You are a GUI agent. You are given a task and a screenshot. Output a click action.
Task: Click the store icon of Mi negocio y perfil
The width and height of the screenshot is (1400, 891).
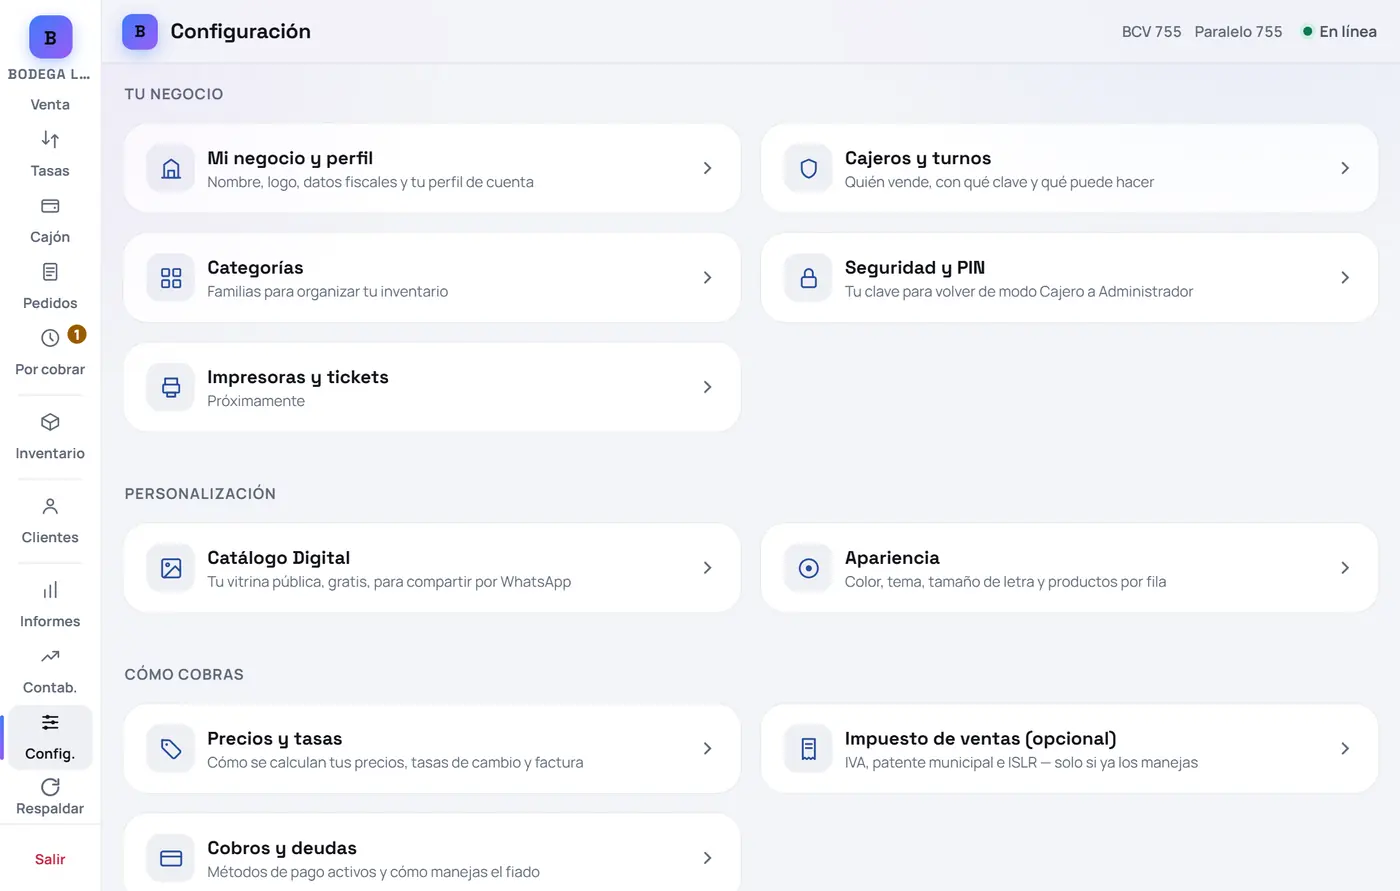tap(171, 168)
